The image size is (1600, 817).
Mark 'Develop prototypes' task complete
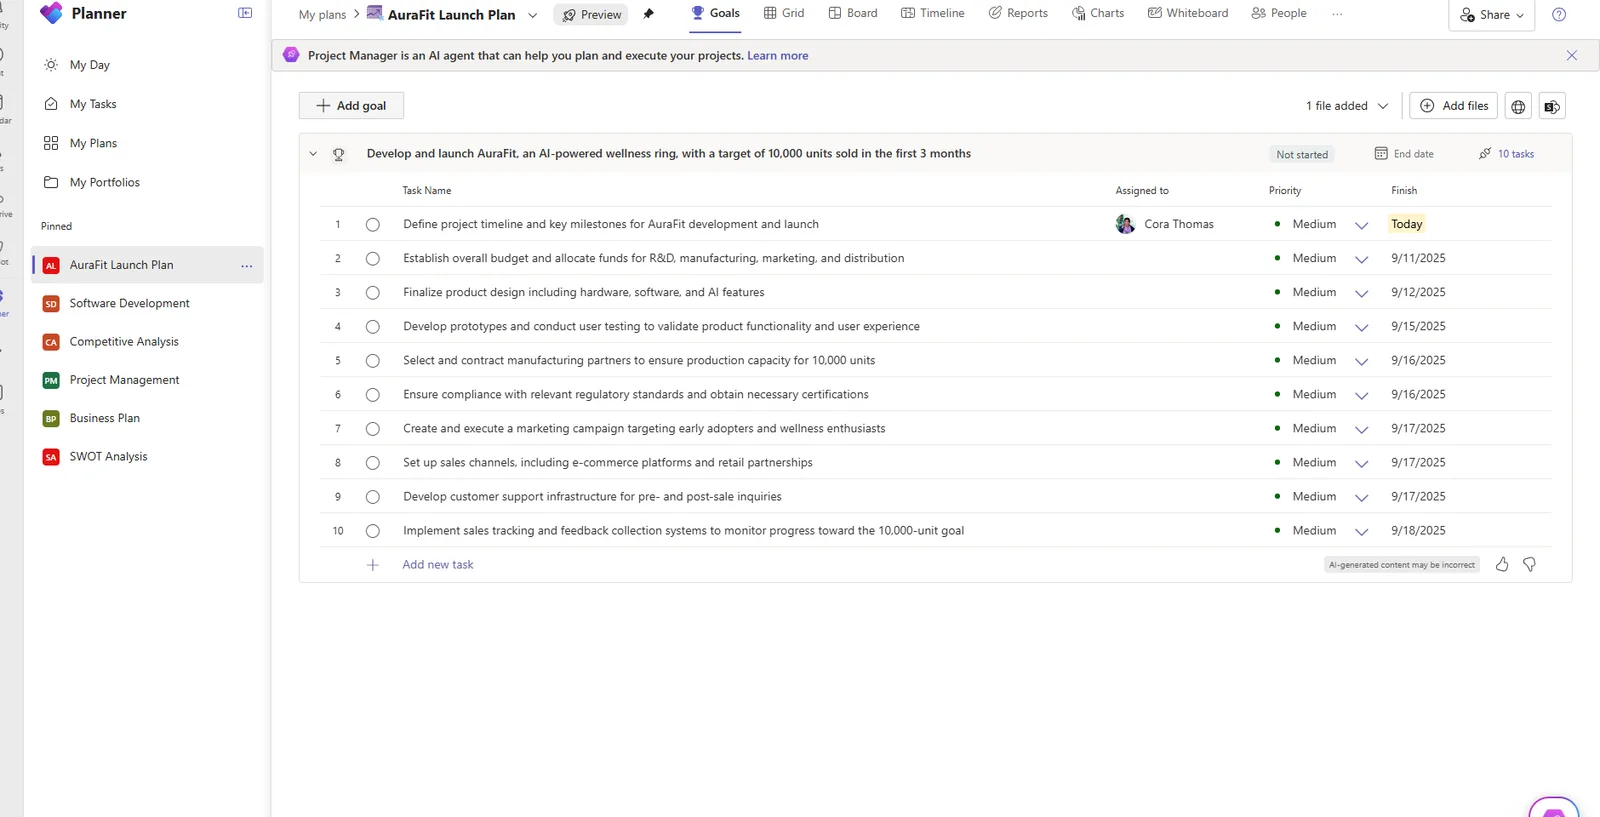pos(373,327)
